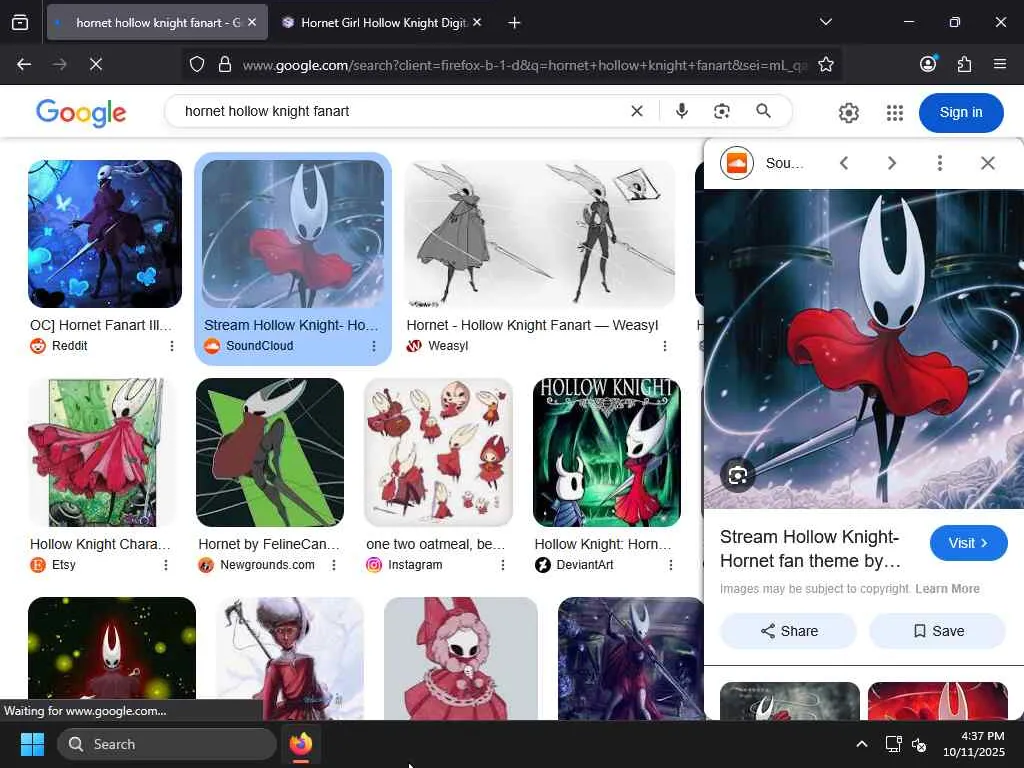Select the SoundCloud Hornet image result

coord(293,234)
